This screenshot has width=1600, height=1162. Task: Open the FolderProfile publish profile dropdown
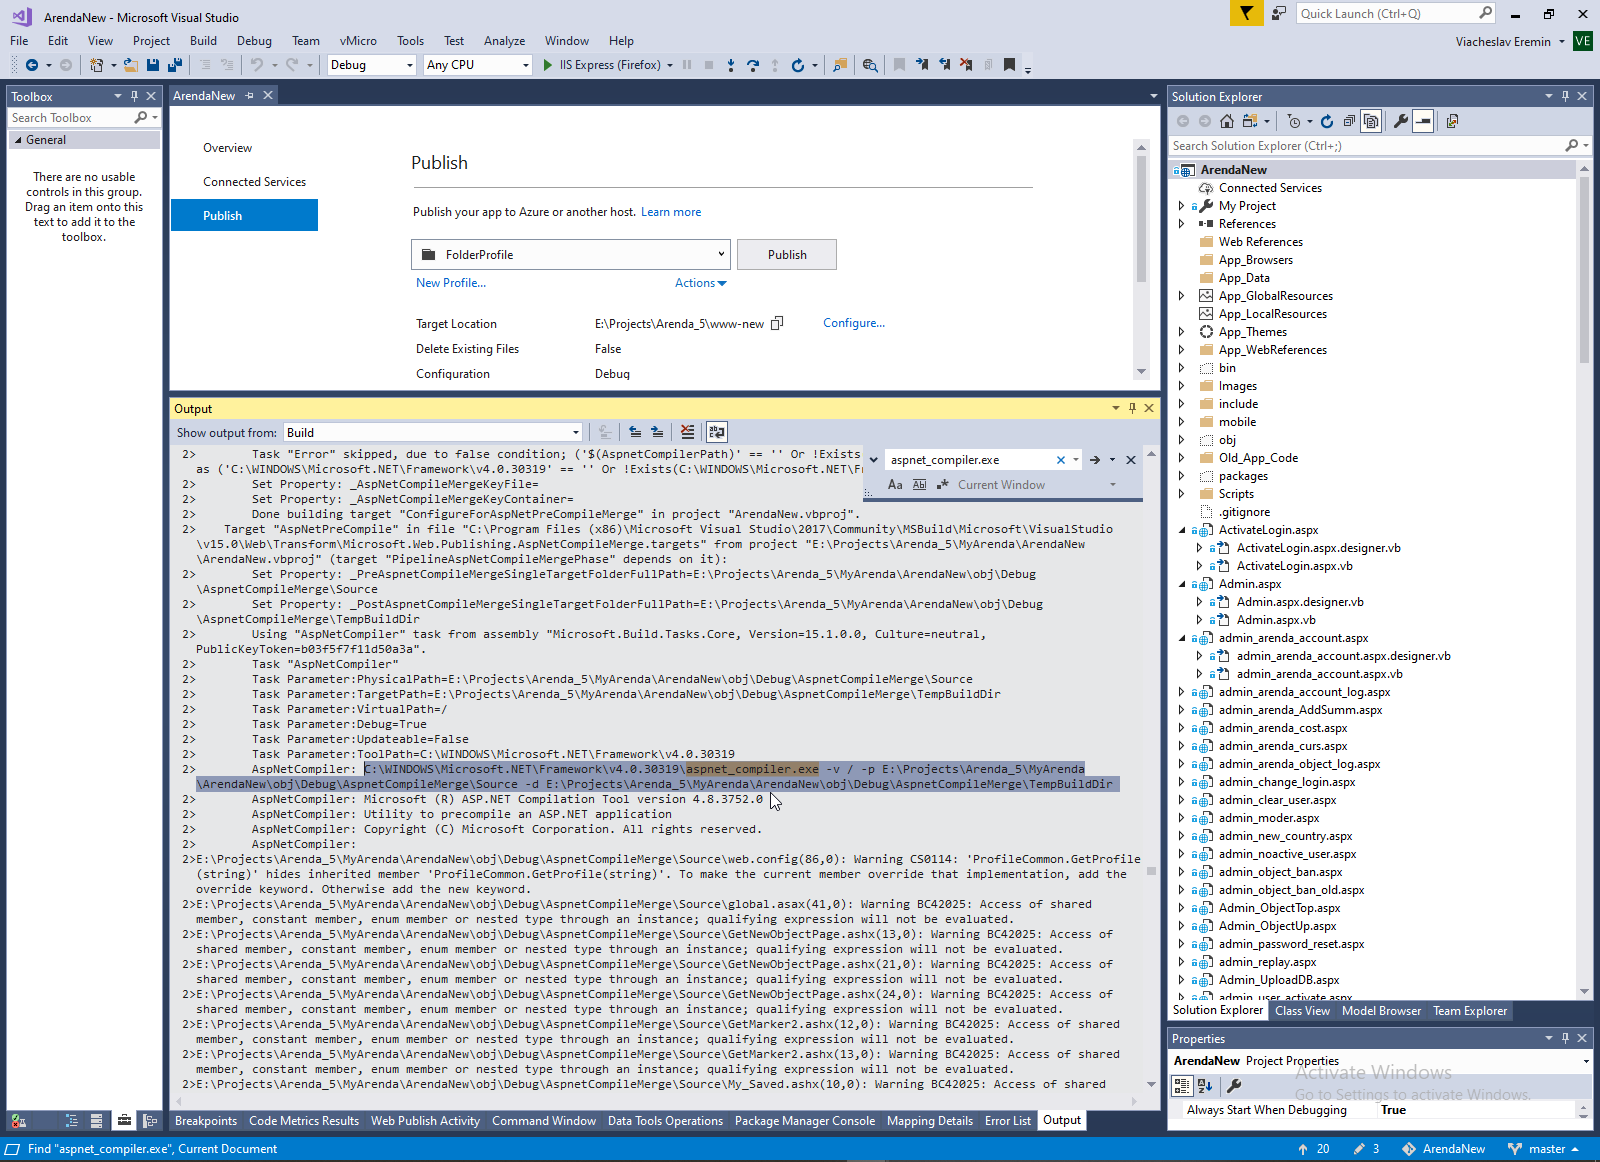571,255
